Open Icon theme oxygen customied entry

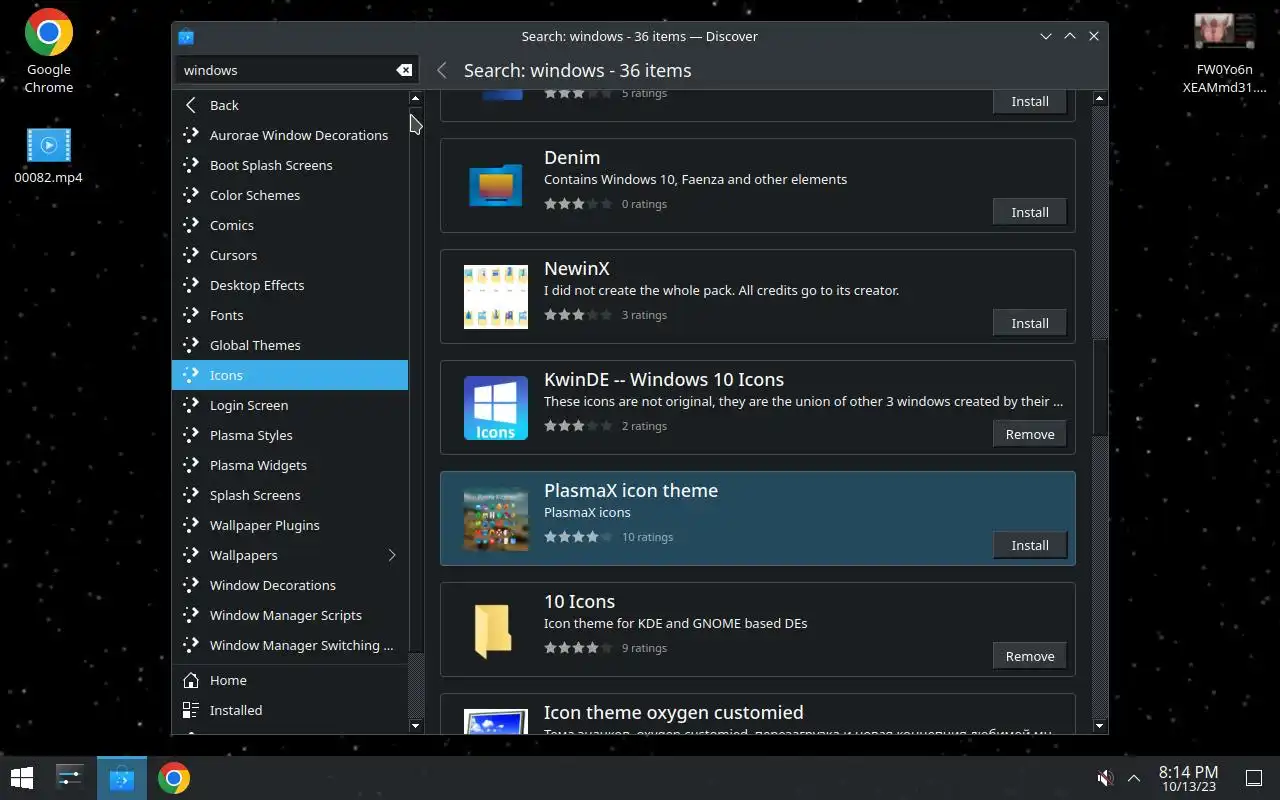pos(758,715)
